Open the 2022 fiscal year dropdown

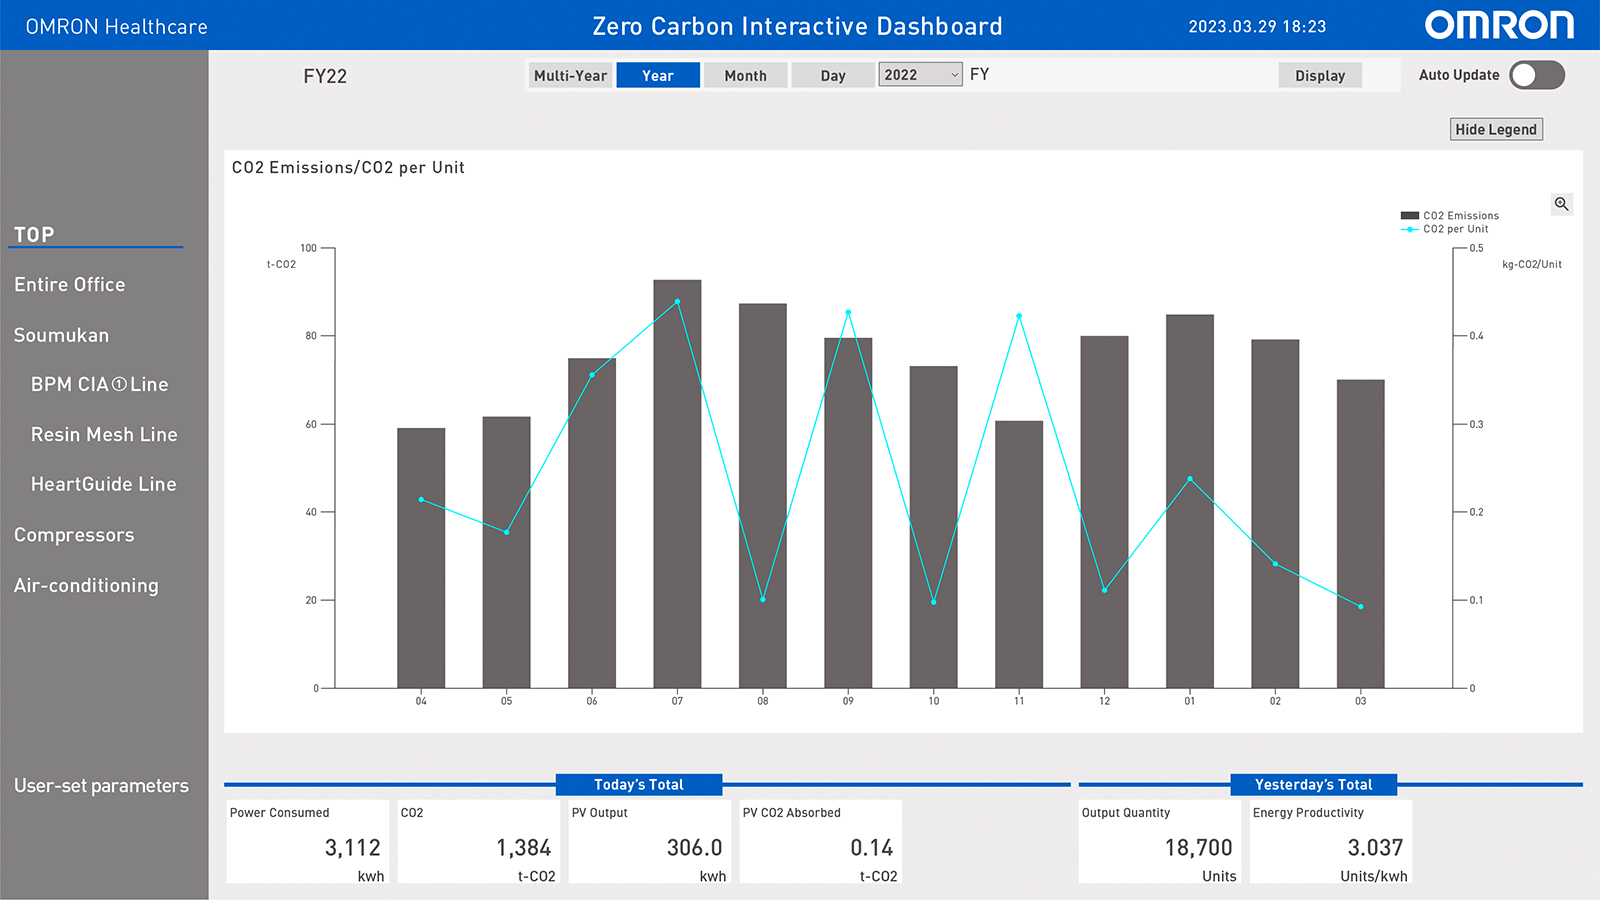(919, 75)
